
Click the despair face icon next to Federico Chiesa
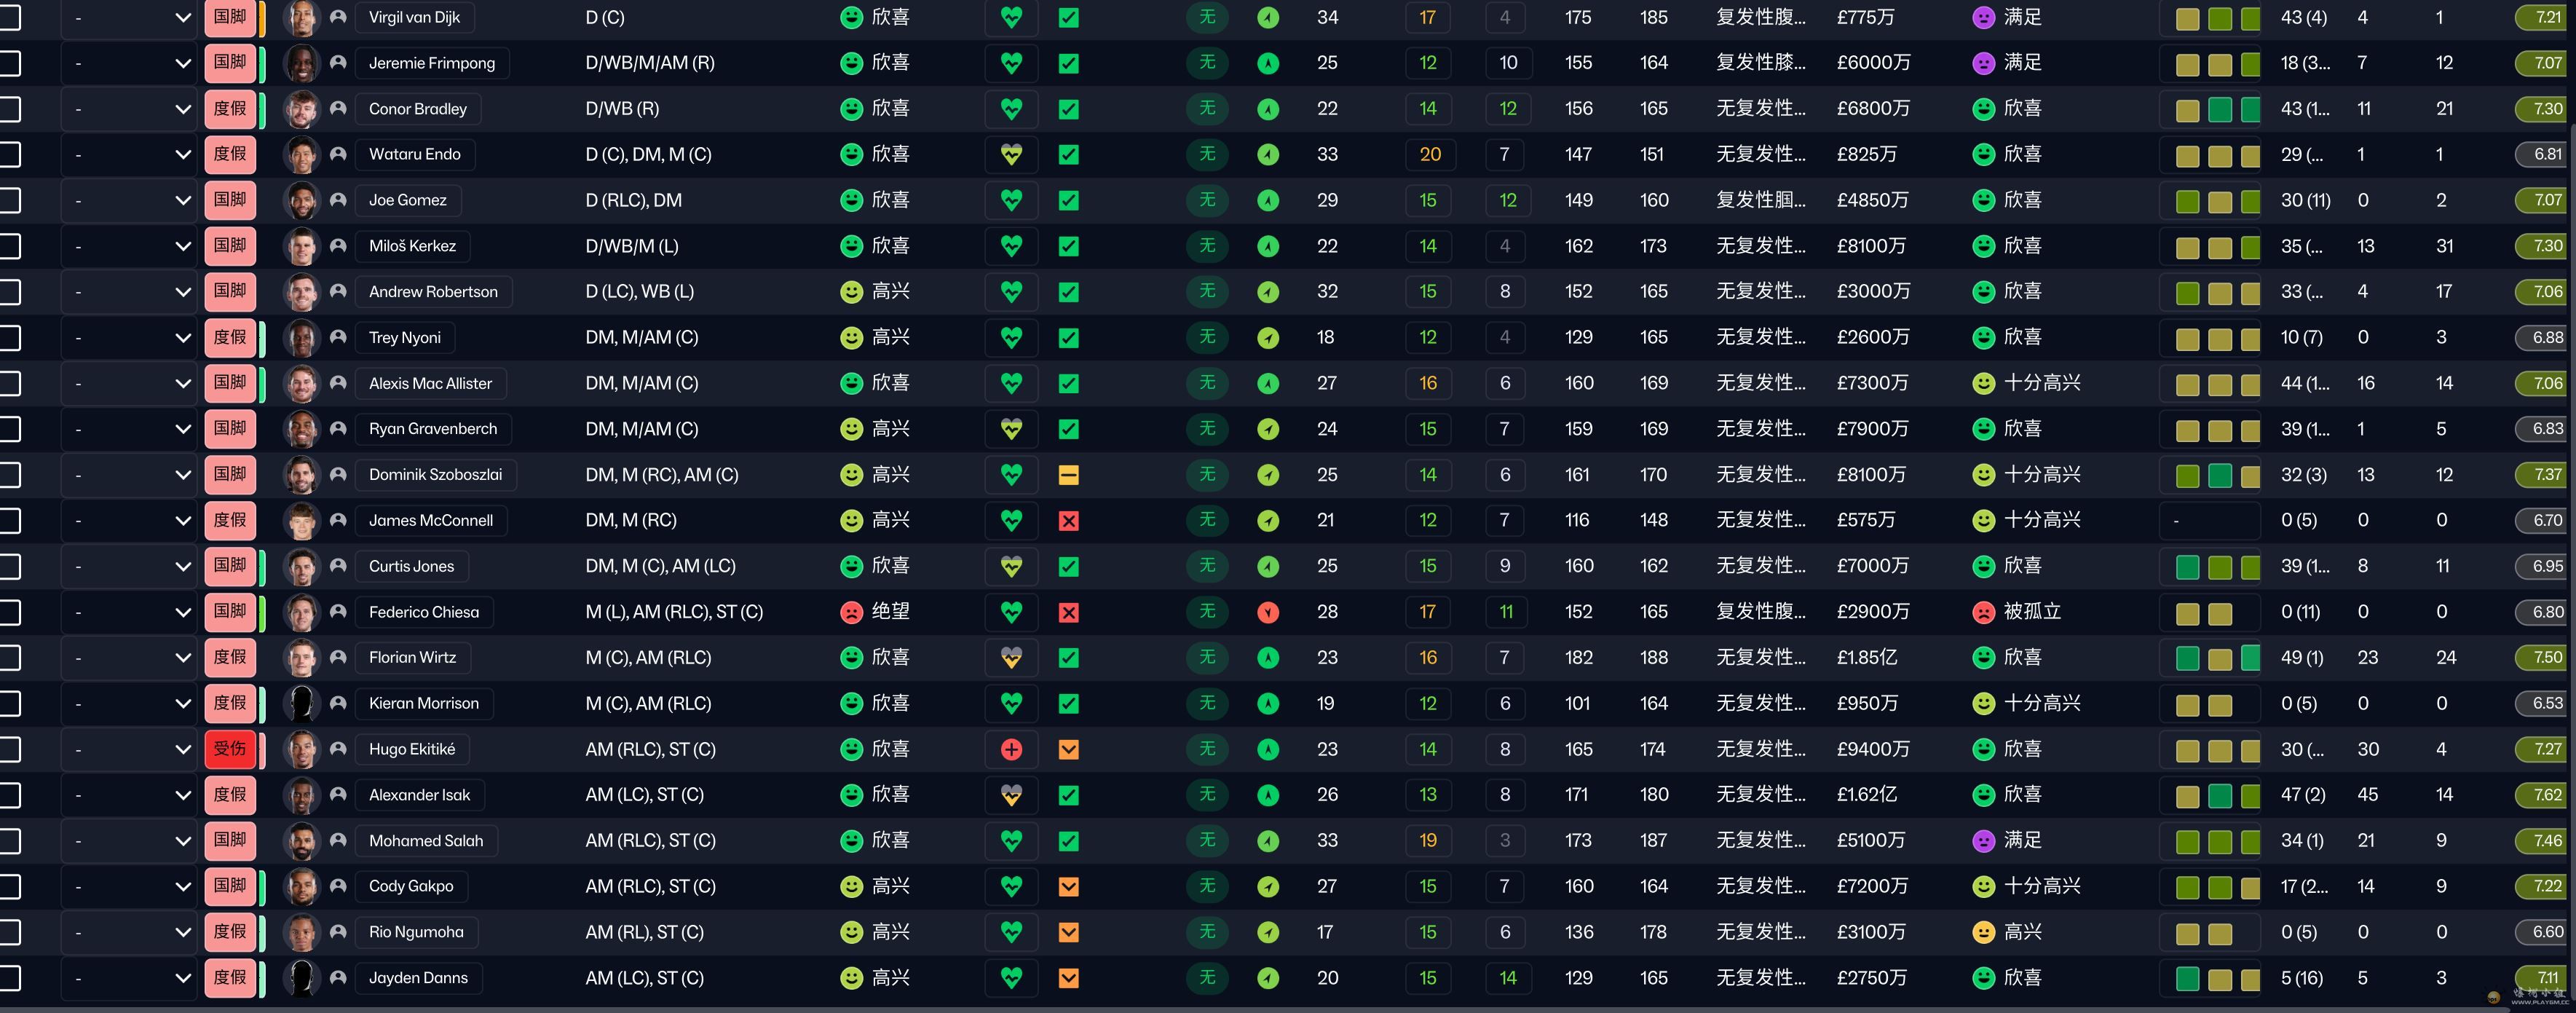pos(851,612)
